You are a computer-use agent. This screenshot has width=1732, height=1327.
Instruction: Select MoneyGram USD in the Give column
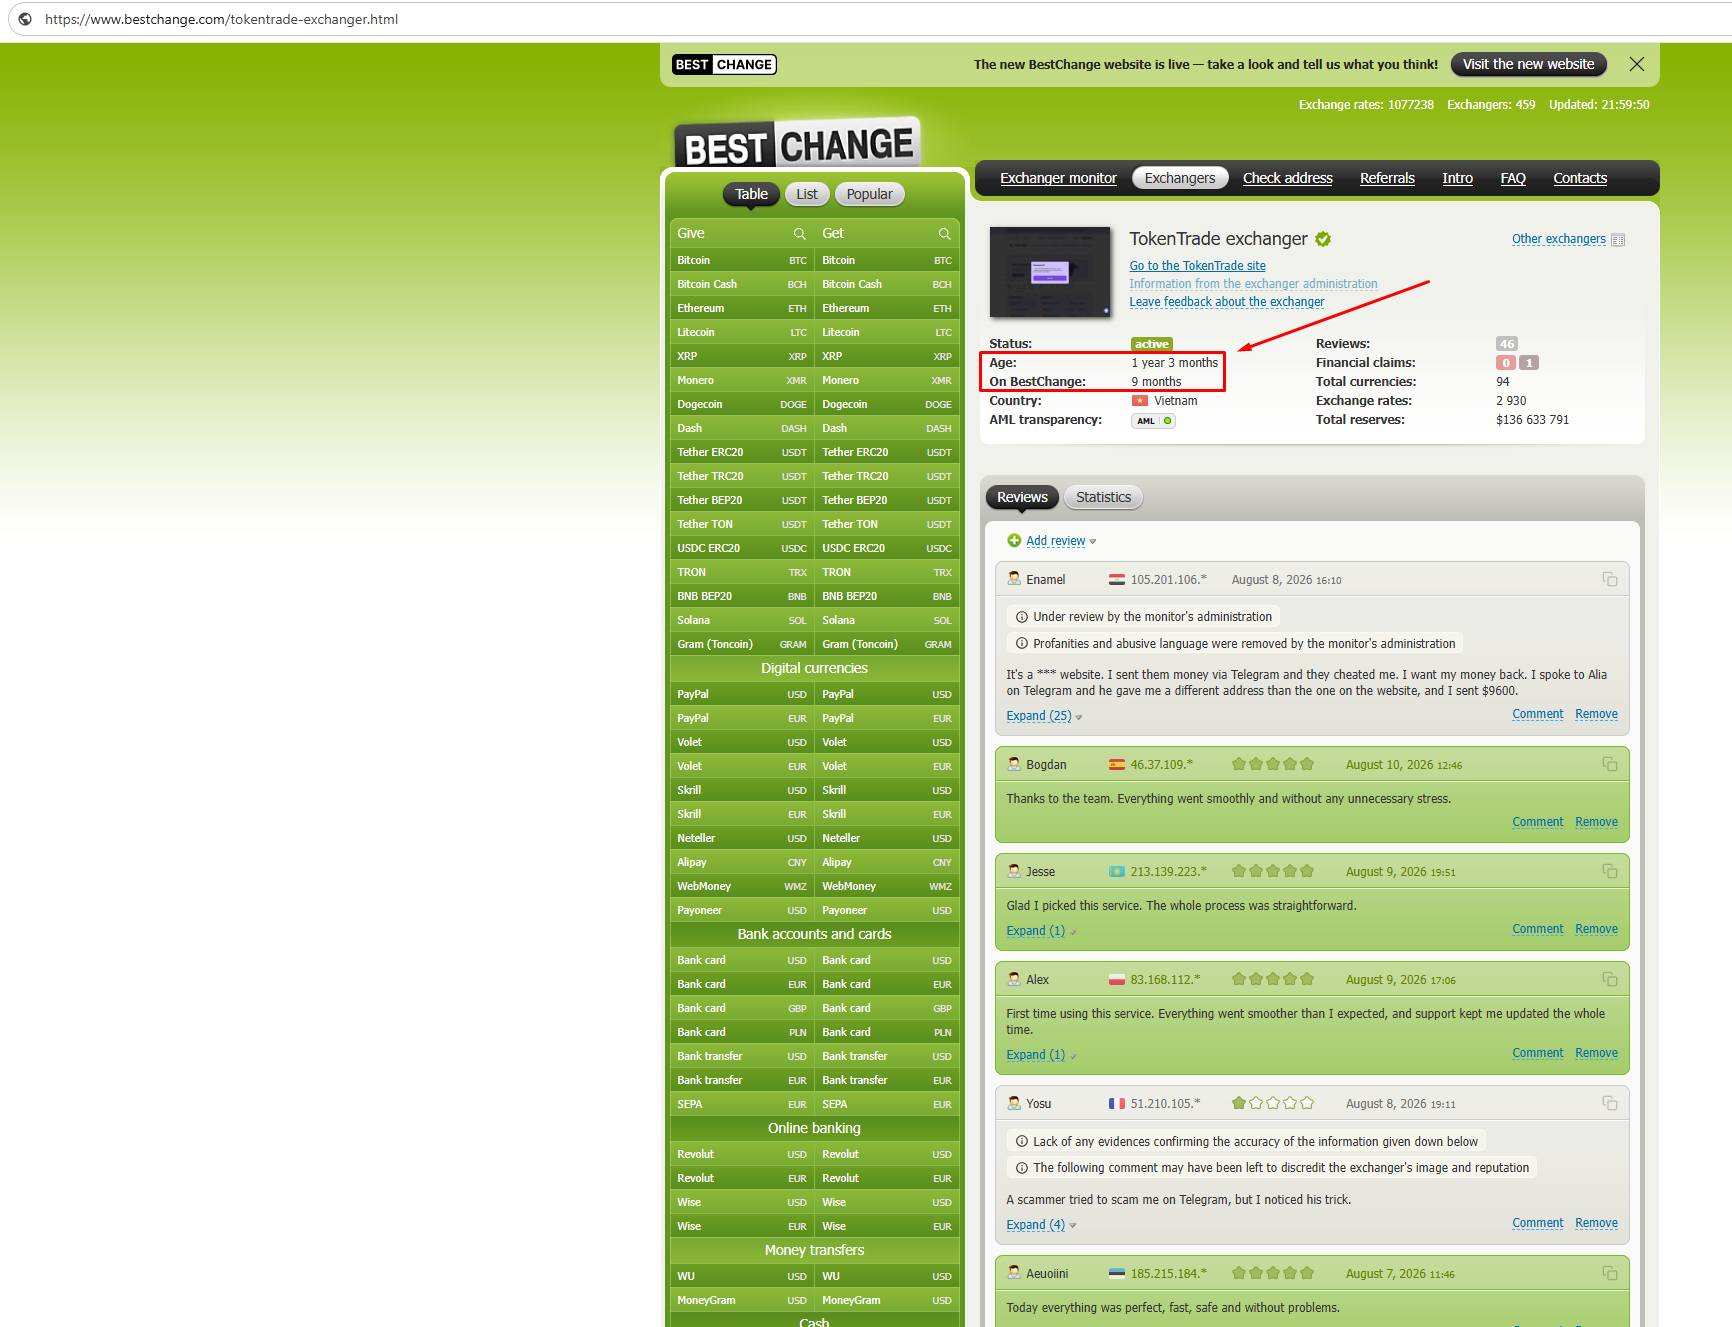[742, 1300]
